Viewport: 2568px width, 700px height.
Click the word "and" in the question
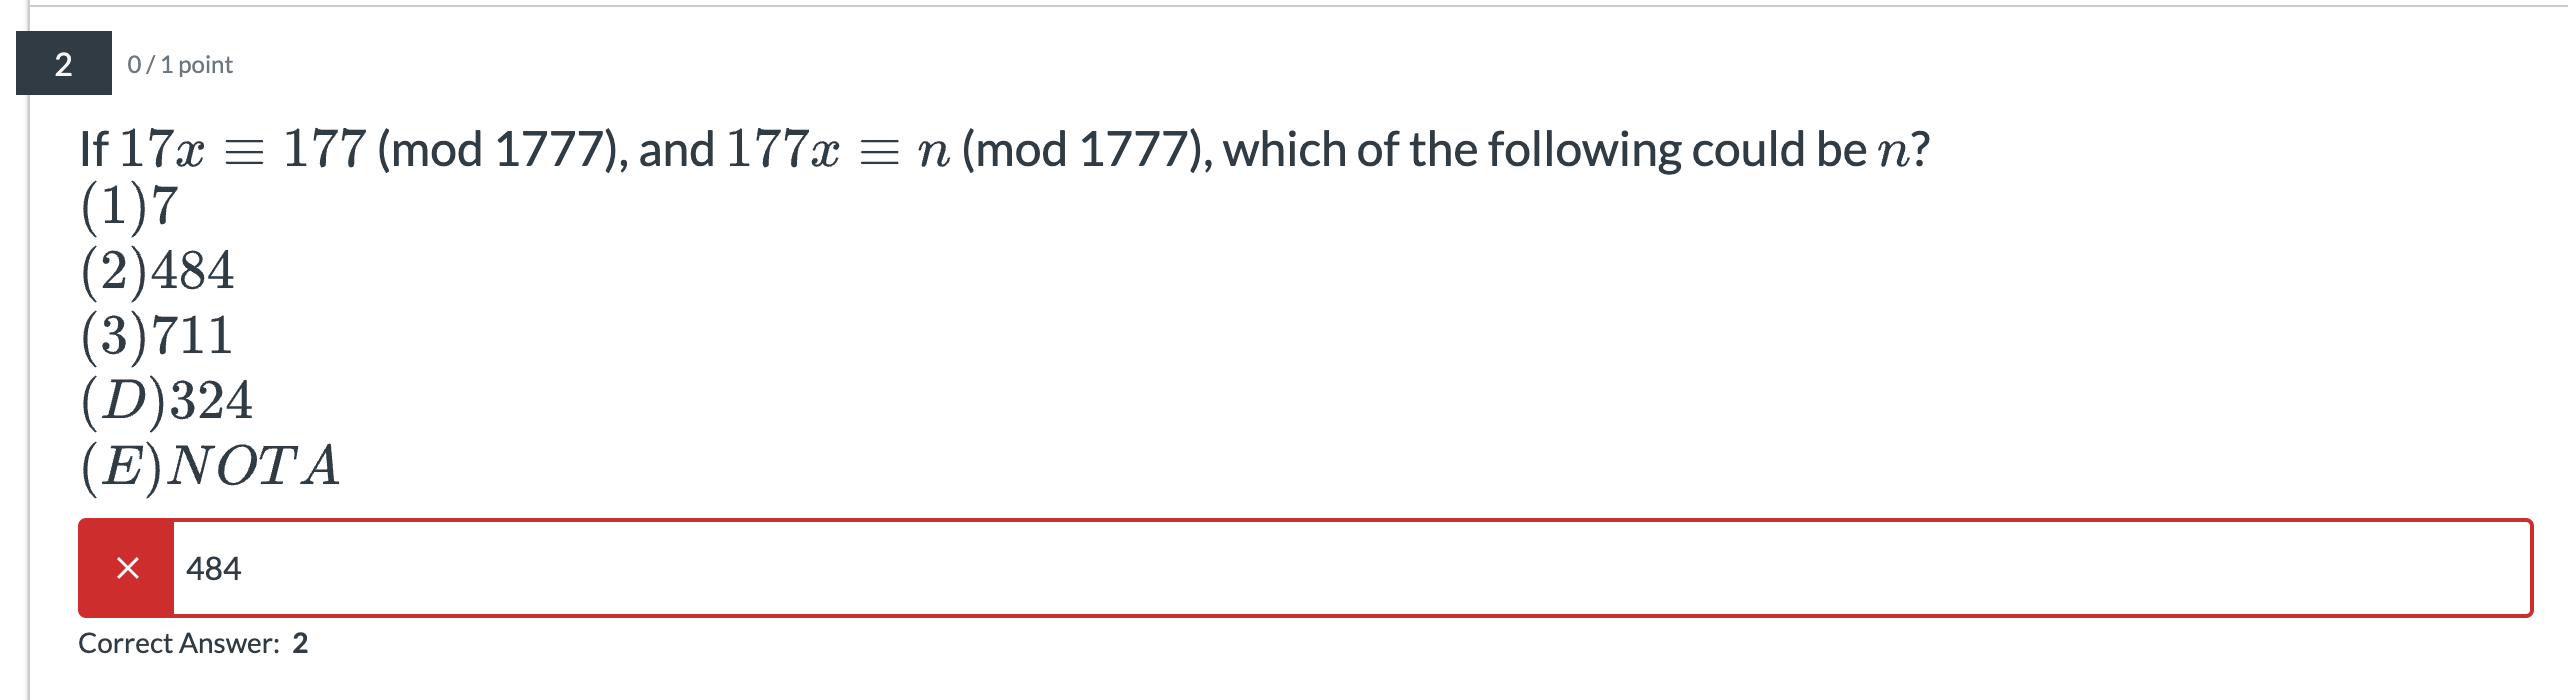click(x=677, y=150)
